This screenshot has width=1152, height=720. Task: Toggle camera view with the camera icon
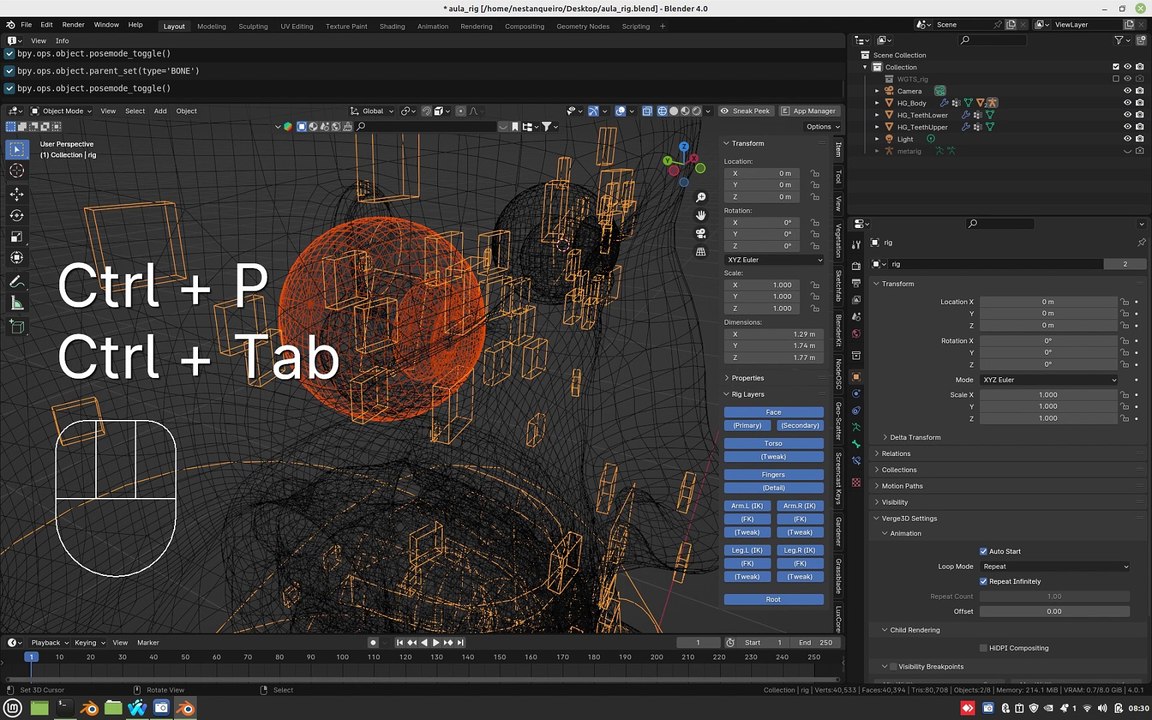pos(701,234)
